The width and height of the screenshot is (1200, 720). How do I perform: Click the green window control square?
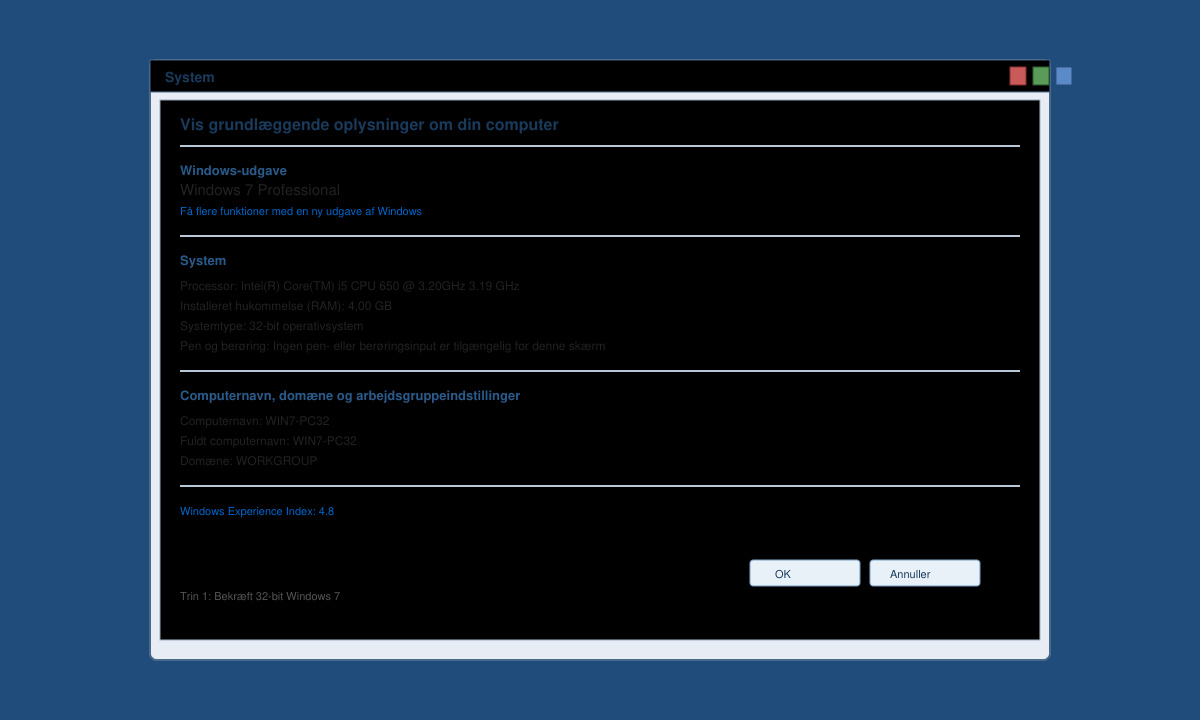tap(1041, 76)
